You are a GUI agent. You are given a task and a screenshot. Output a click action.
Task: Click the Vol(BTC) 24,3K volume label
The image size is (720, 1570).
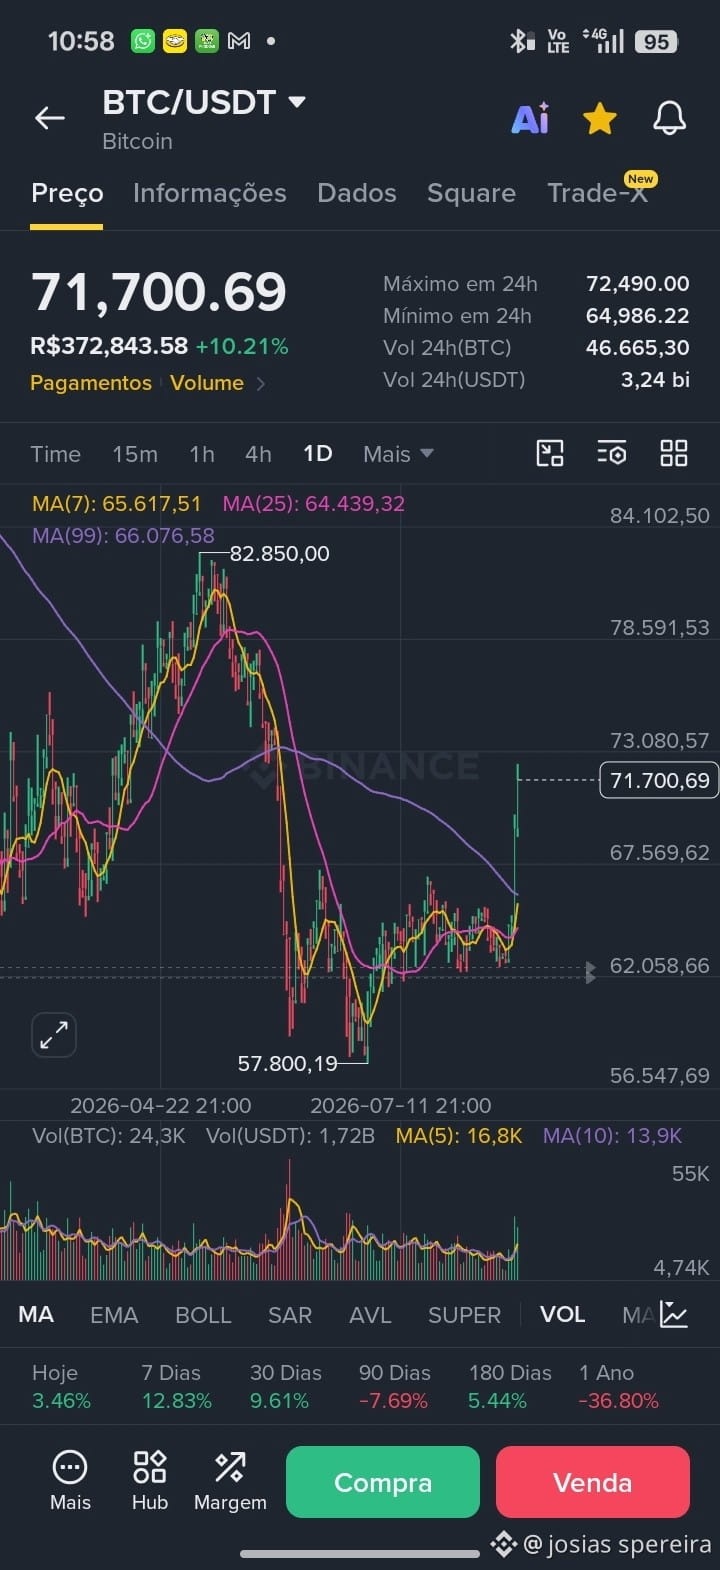coord(109,1136)
